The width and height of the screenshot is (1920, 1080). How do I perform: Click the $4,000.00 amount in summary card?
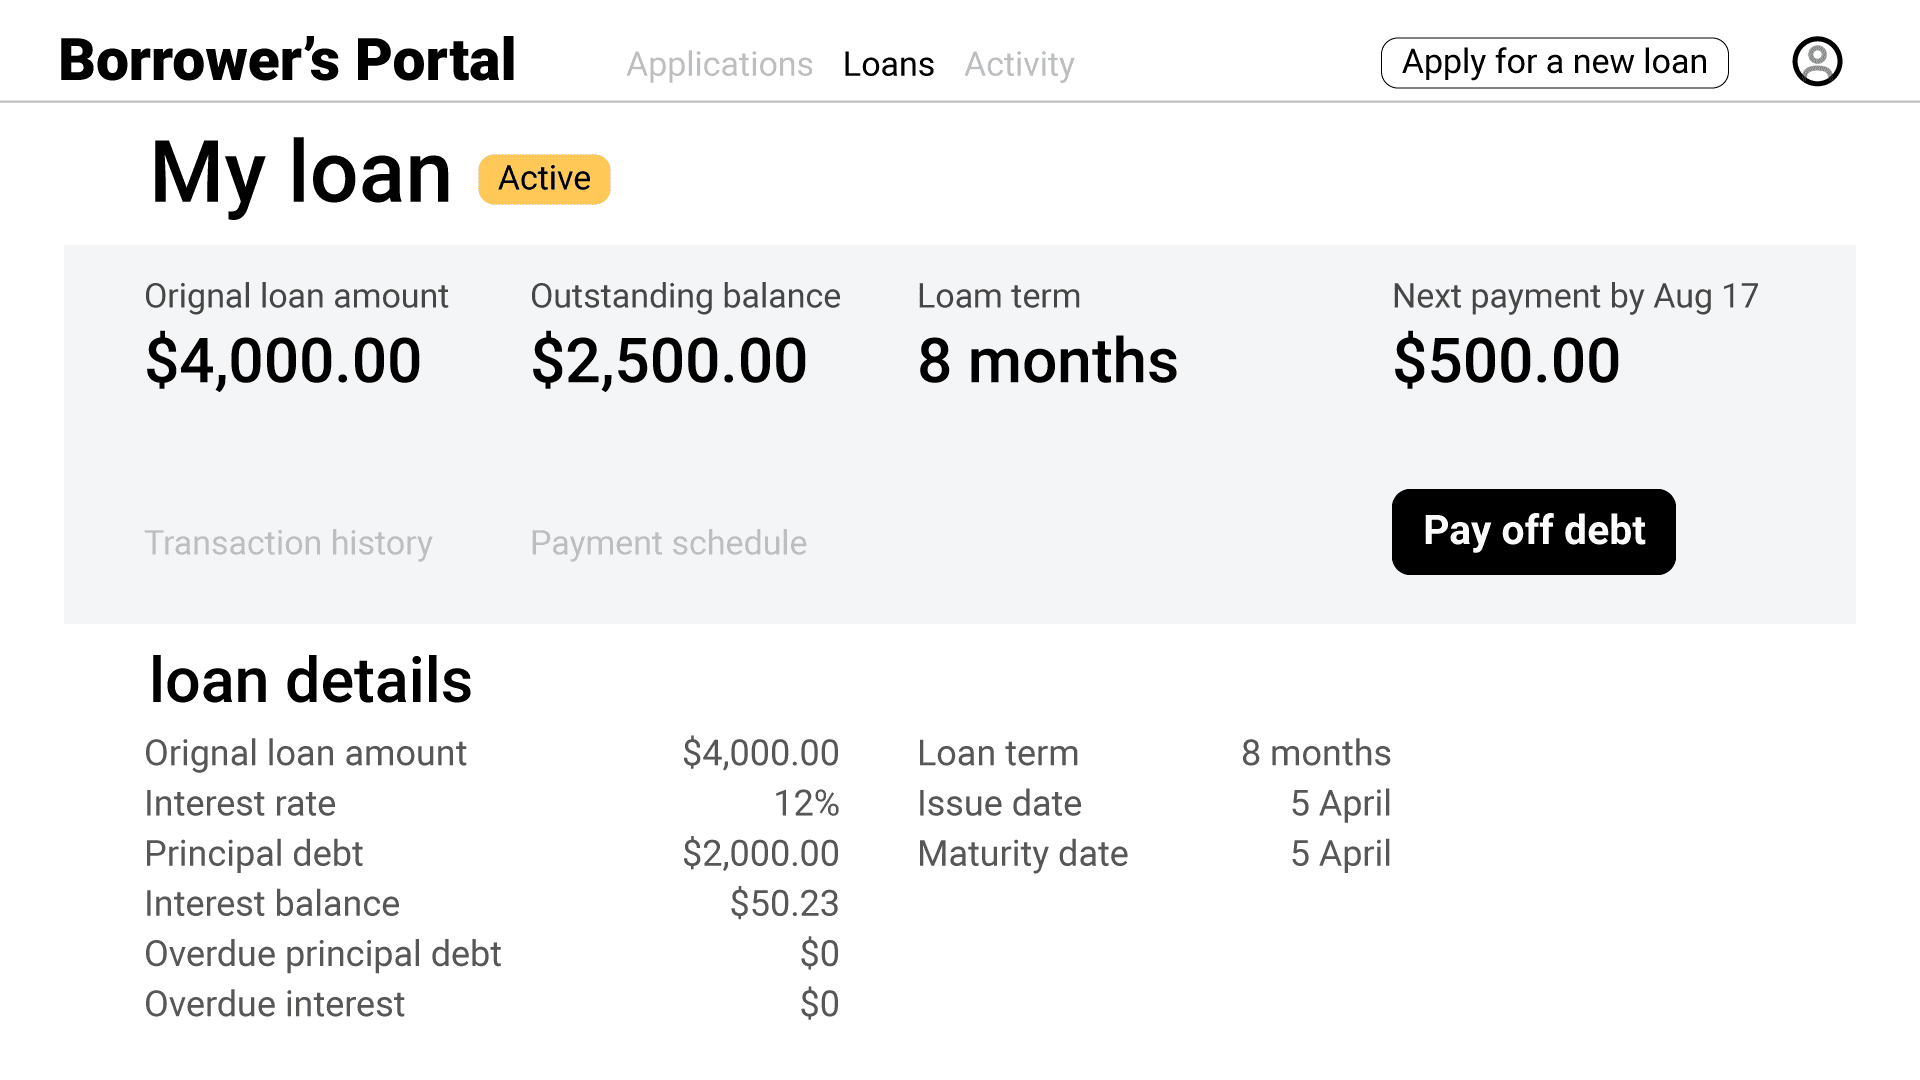pyautogui.click(x=283, y=361)
